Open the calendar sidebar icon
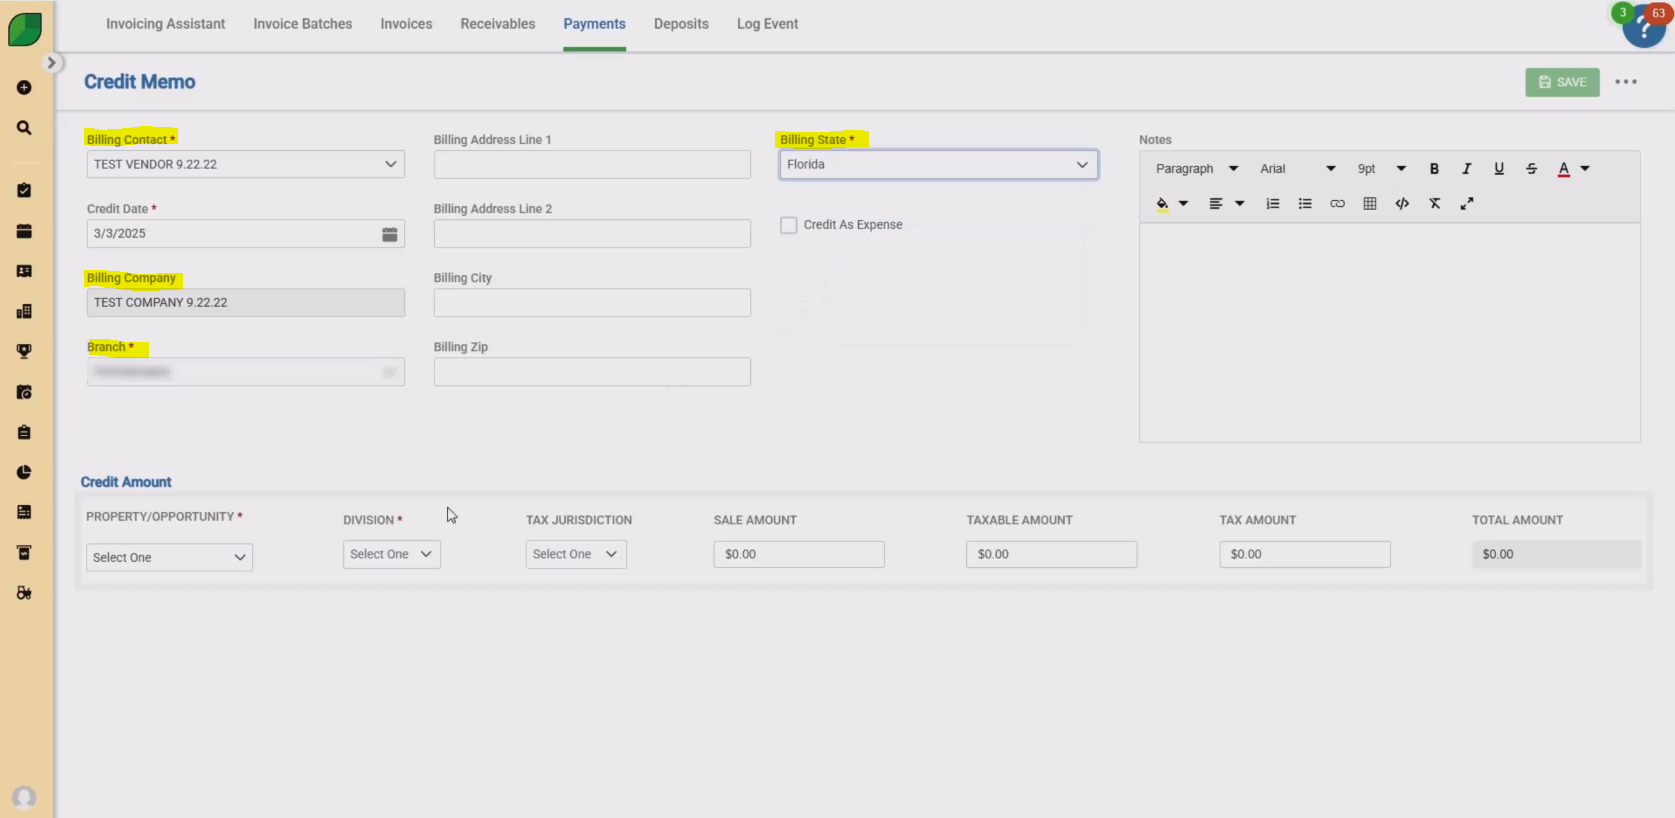Image resolution: width=1675 pixels, height=818 pixels. [24, 231]
